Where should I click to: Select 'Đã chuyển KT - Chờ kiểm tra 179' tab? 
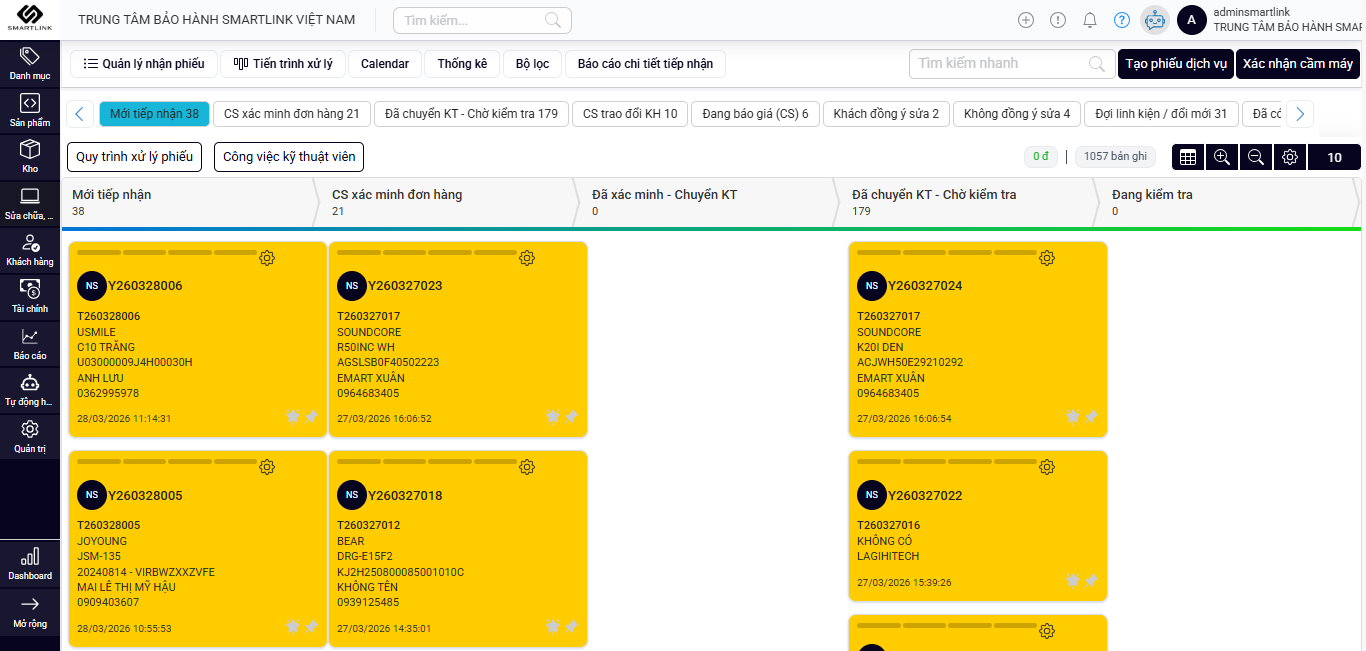471,114
